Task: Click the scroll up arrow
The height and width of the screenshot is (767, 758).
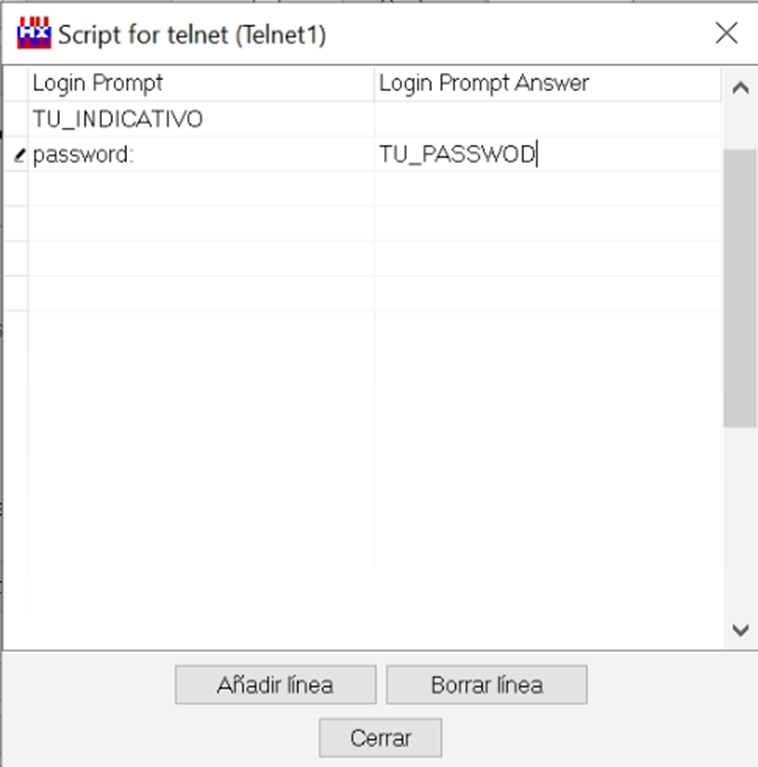Action: click(740, 88)
